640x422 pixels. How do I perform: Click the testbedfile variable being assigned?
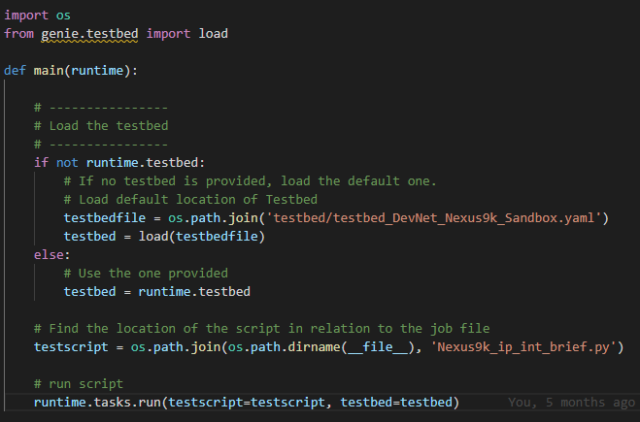(105, 217)
